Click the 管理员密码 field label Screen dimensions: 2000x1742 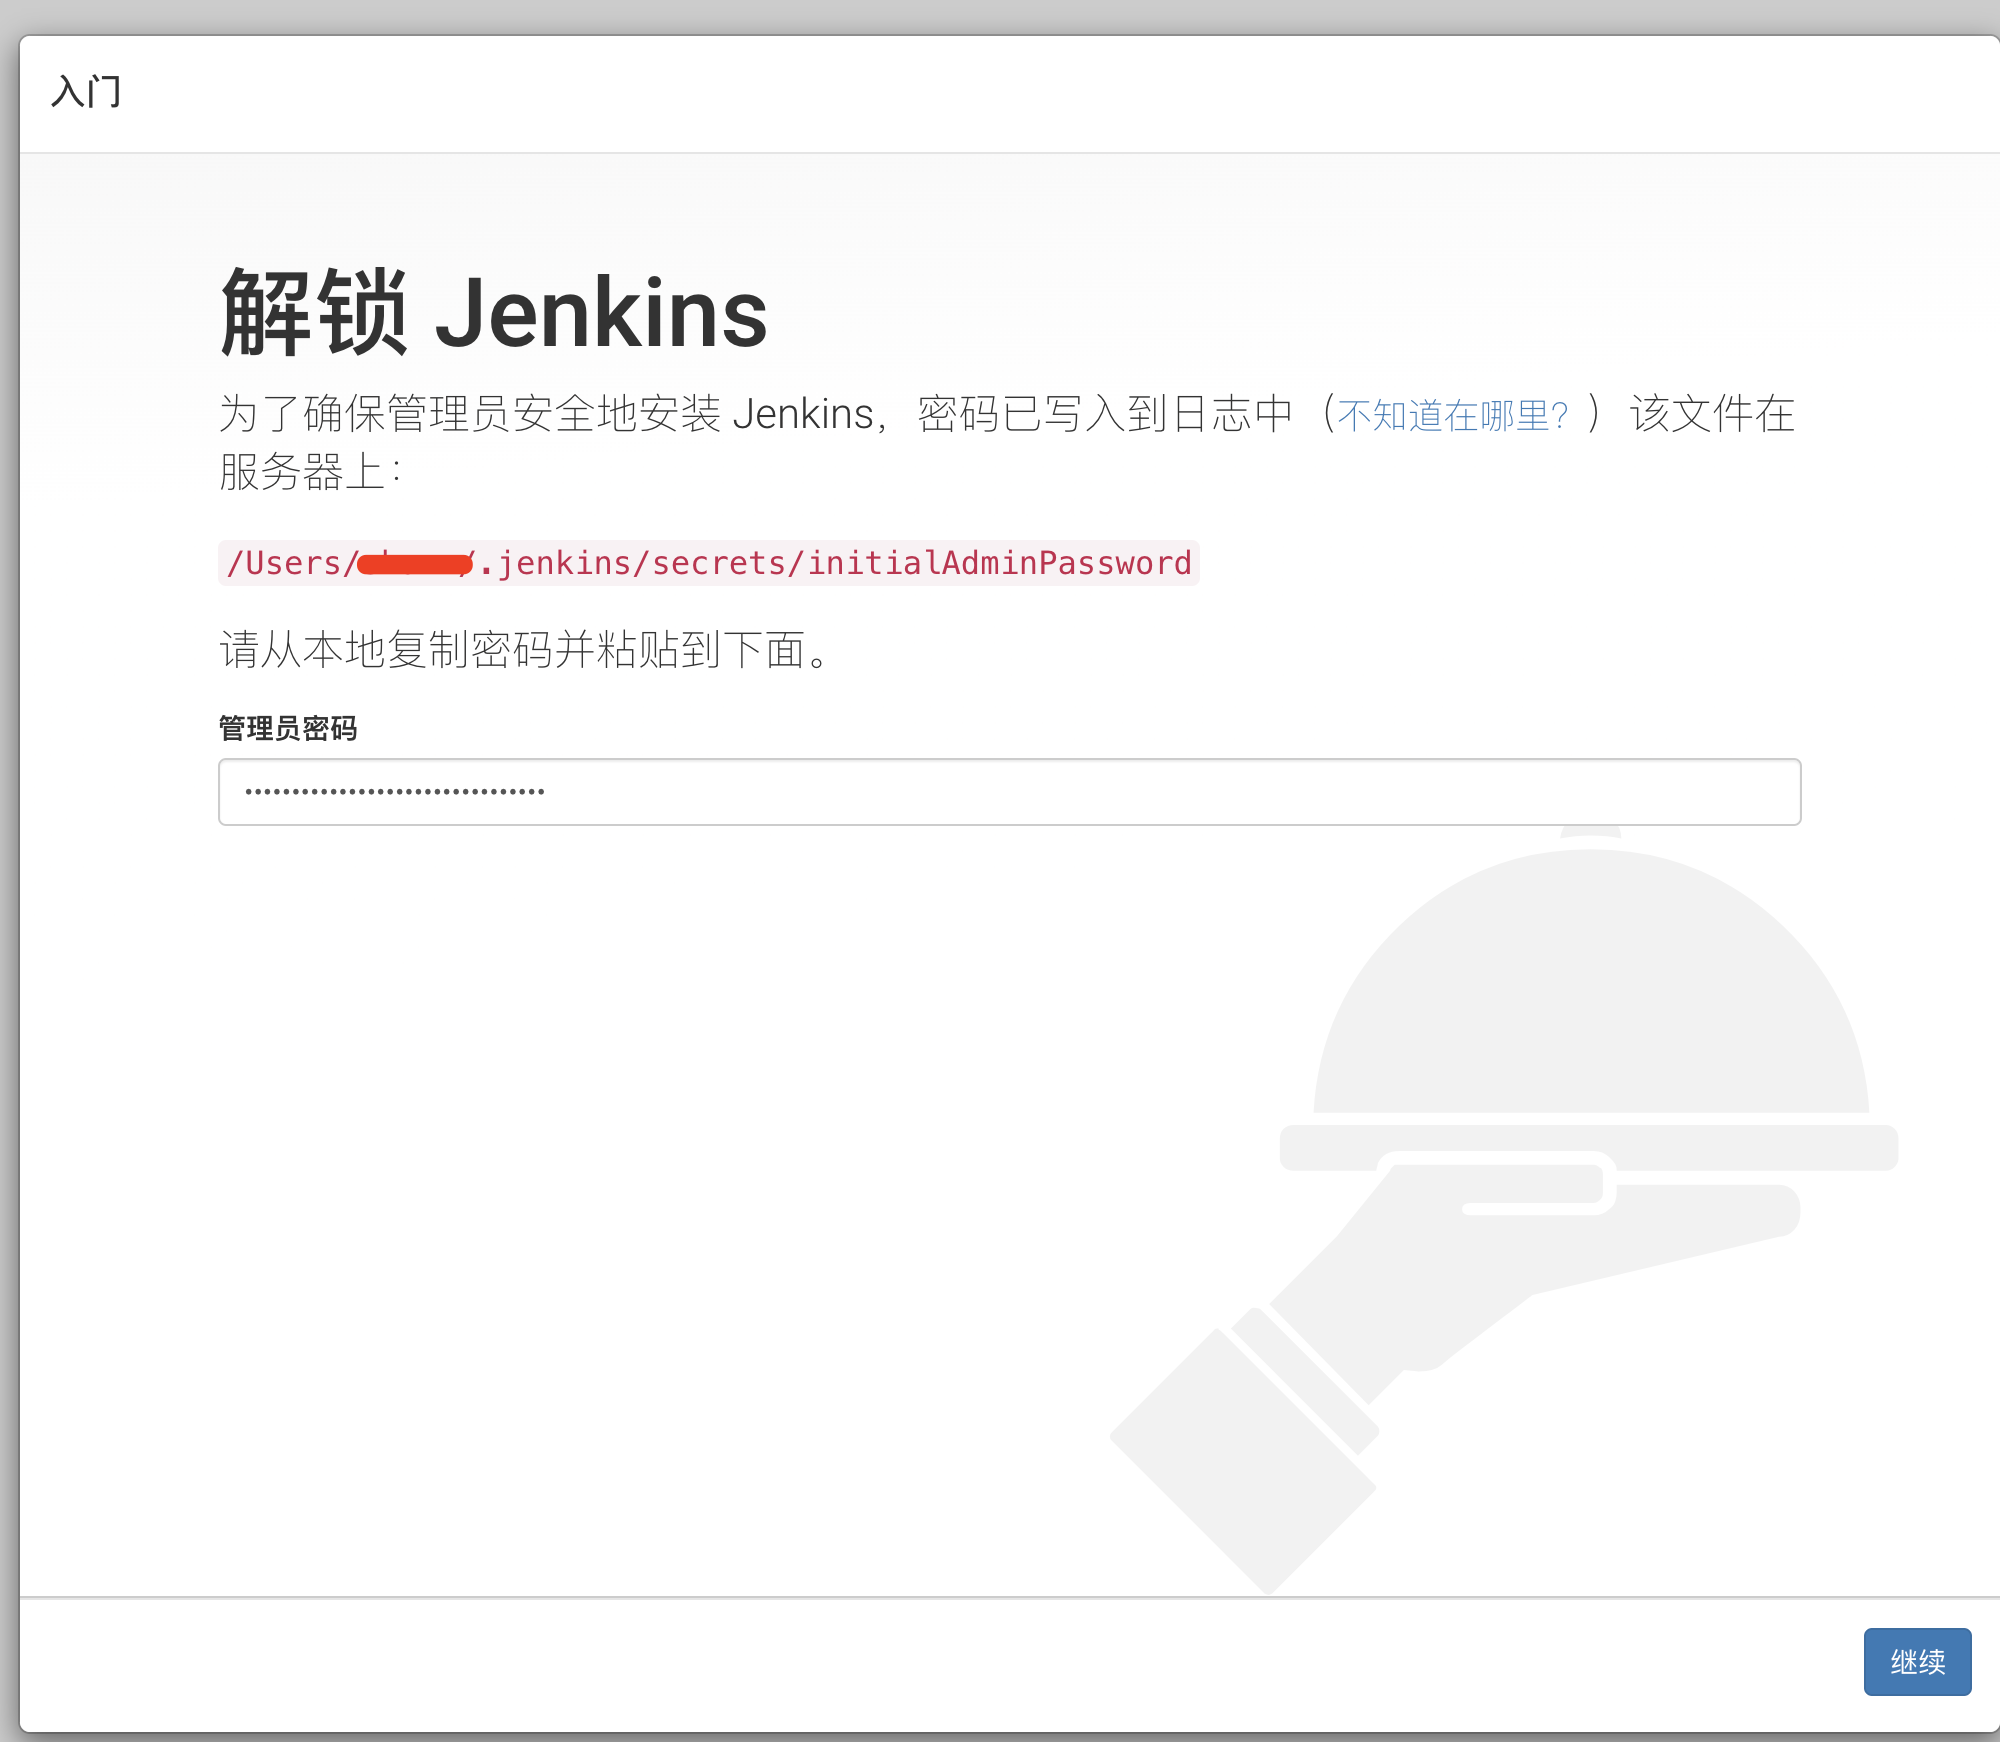tap(288, 728)
